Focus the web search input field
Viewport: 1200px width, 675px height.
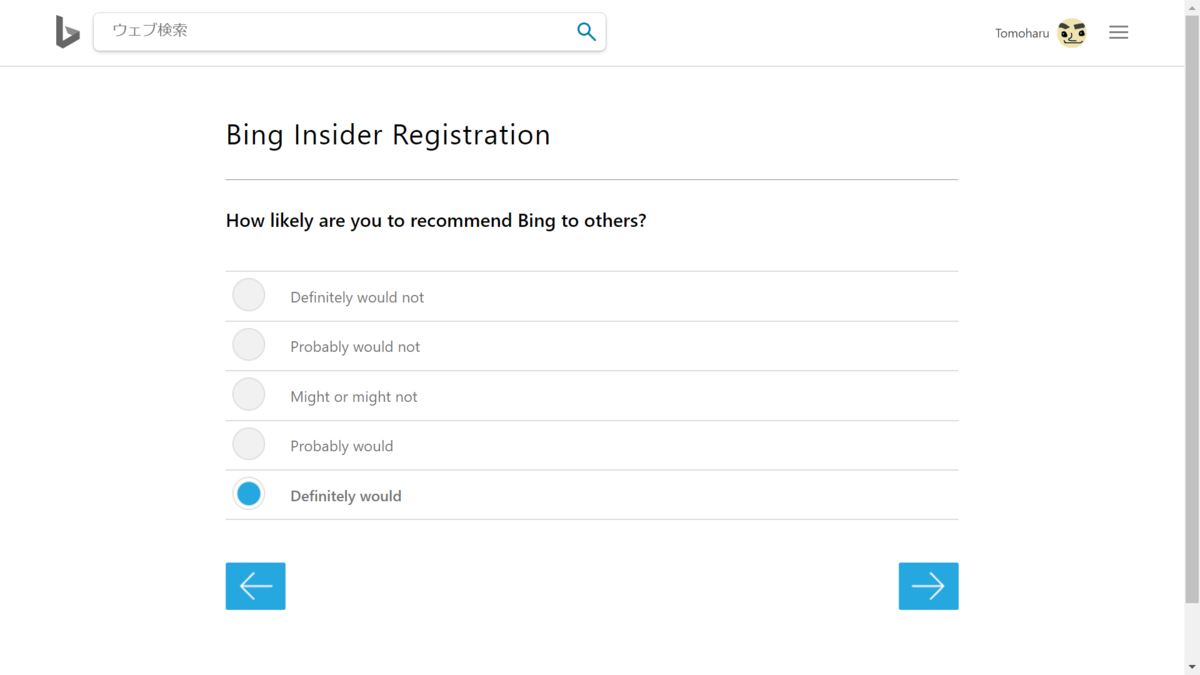coord(335,31)
